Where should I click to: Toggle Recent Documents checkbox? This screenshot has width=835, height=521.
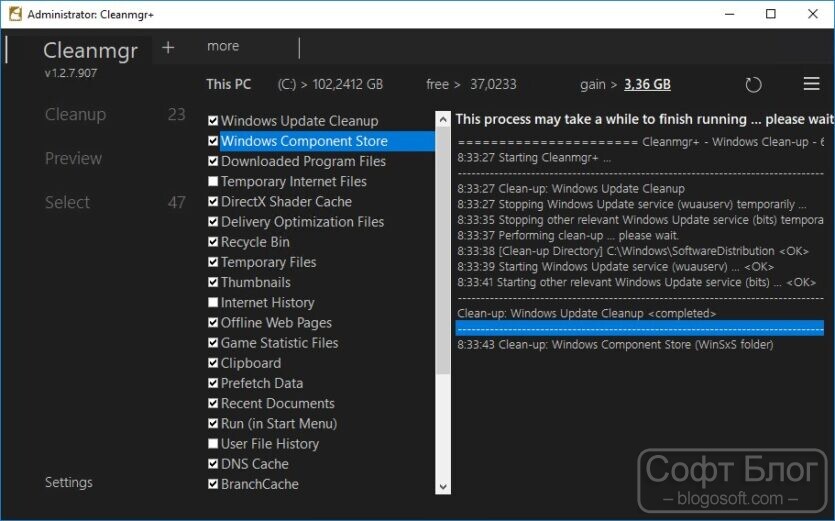213,403
